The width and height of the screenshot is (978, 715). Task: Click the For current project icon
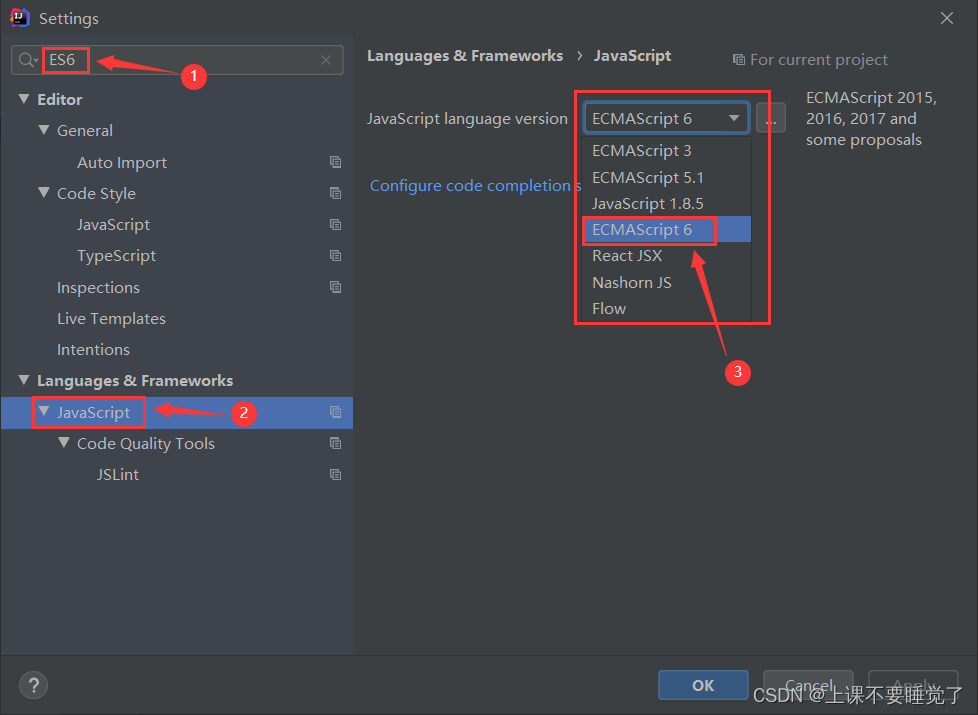[737, 60]
